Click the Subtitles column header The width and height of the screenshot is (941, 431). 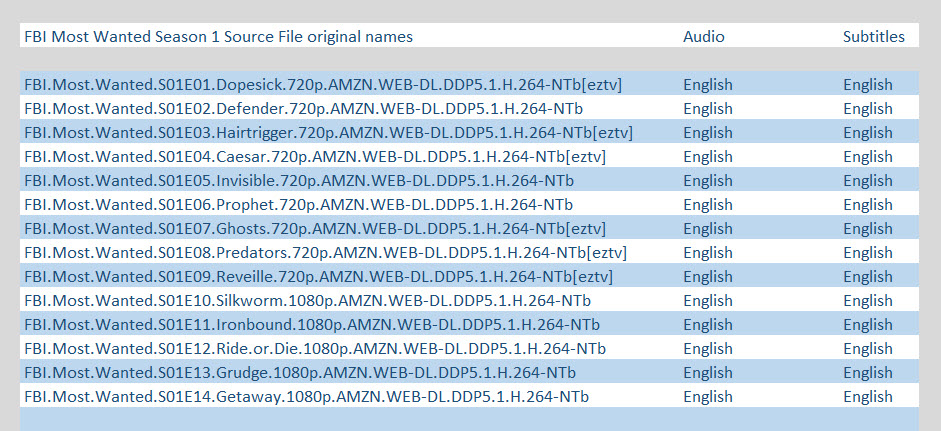[874, 37]
